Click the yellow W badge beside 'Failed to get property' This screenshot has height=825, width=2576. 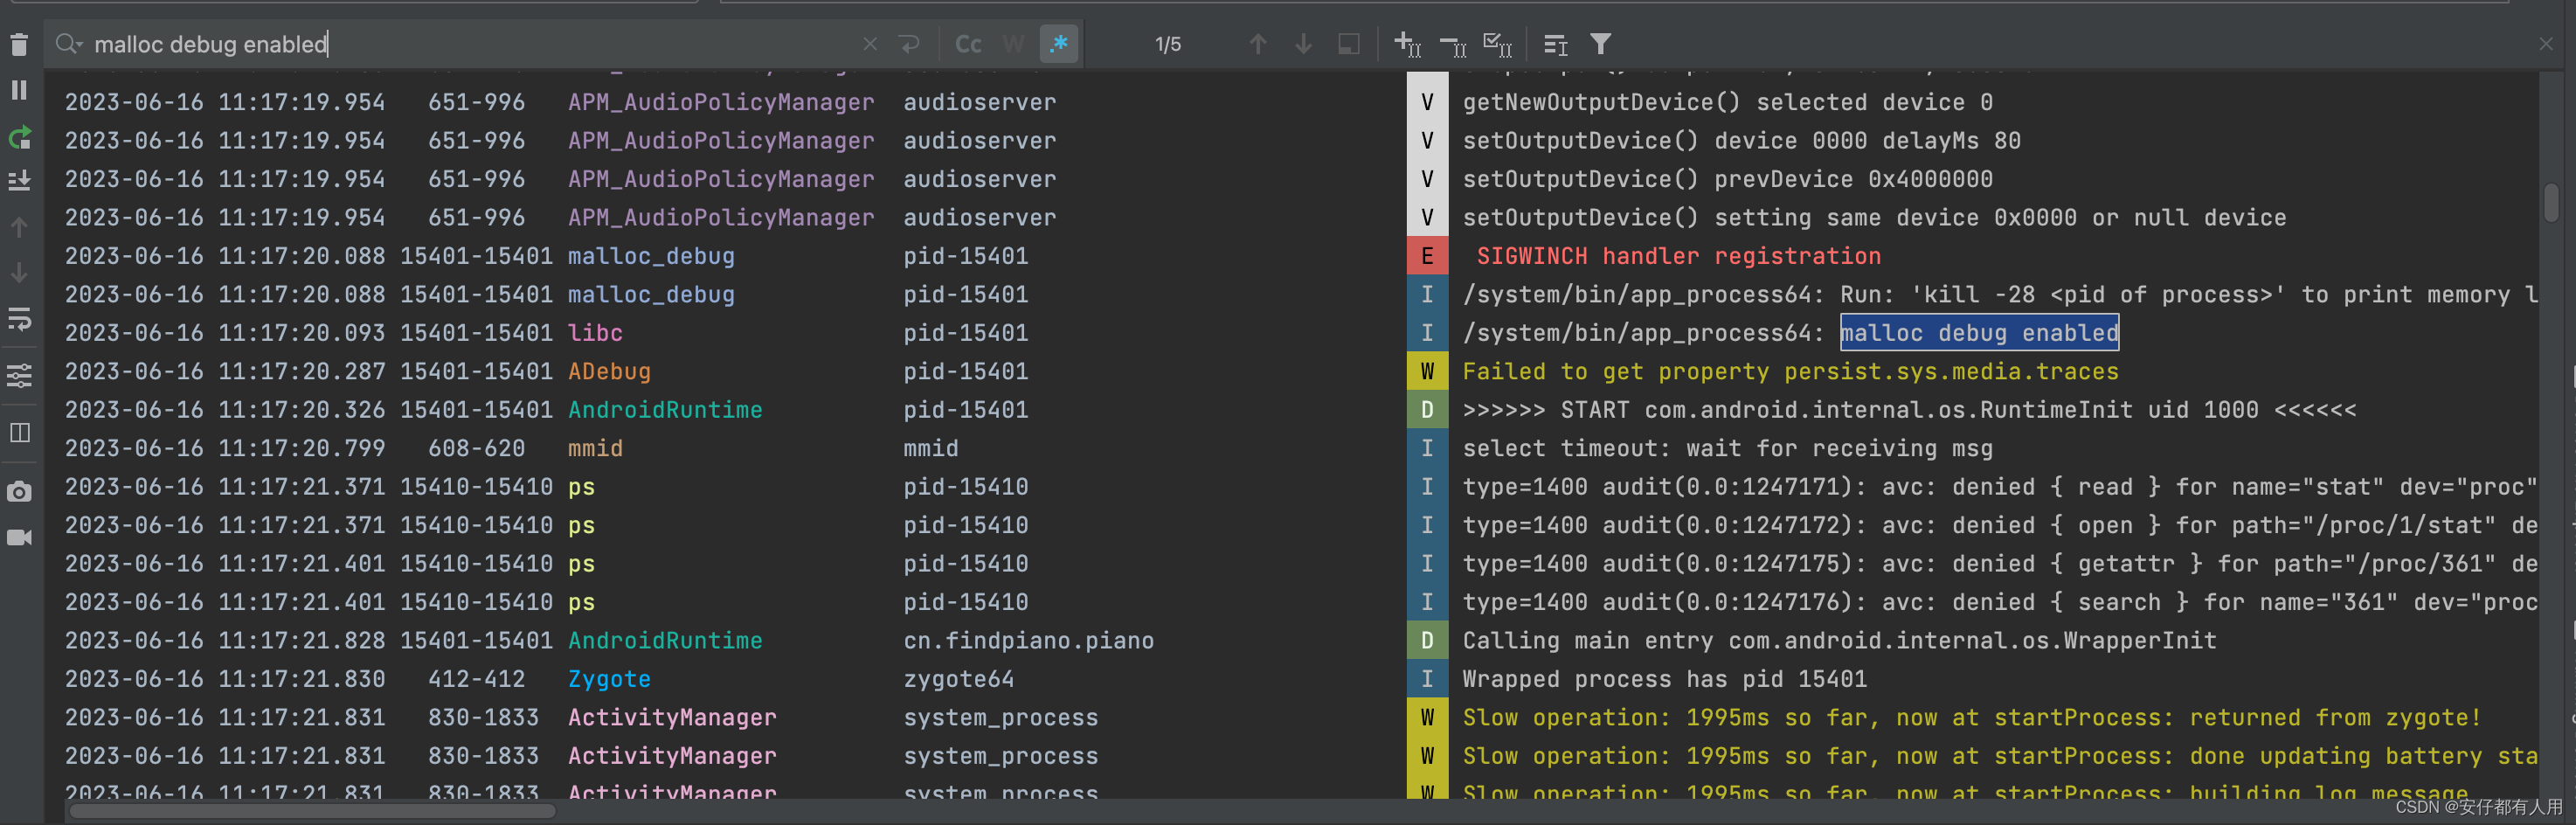[1427, 371]
